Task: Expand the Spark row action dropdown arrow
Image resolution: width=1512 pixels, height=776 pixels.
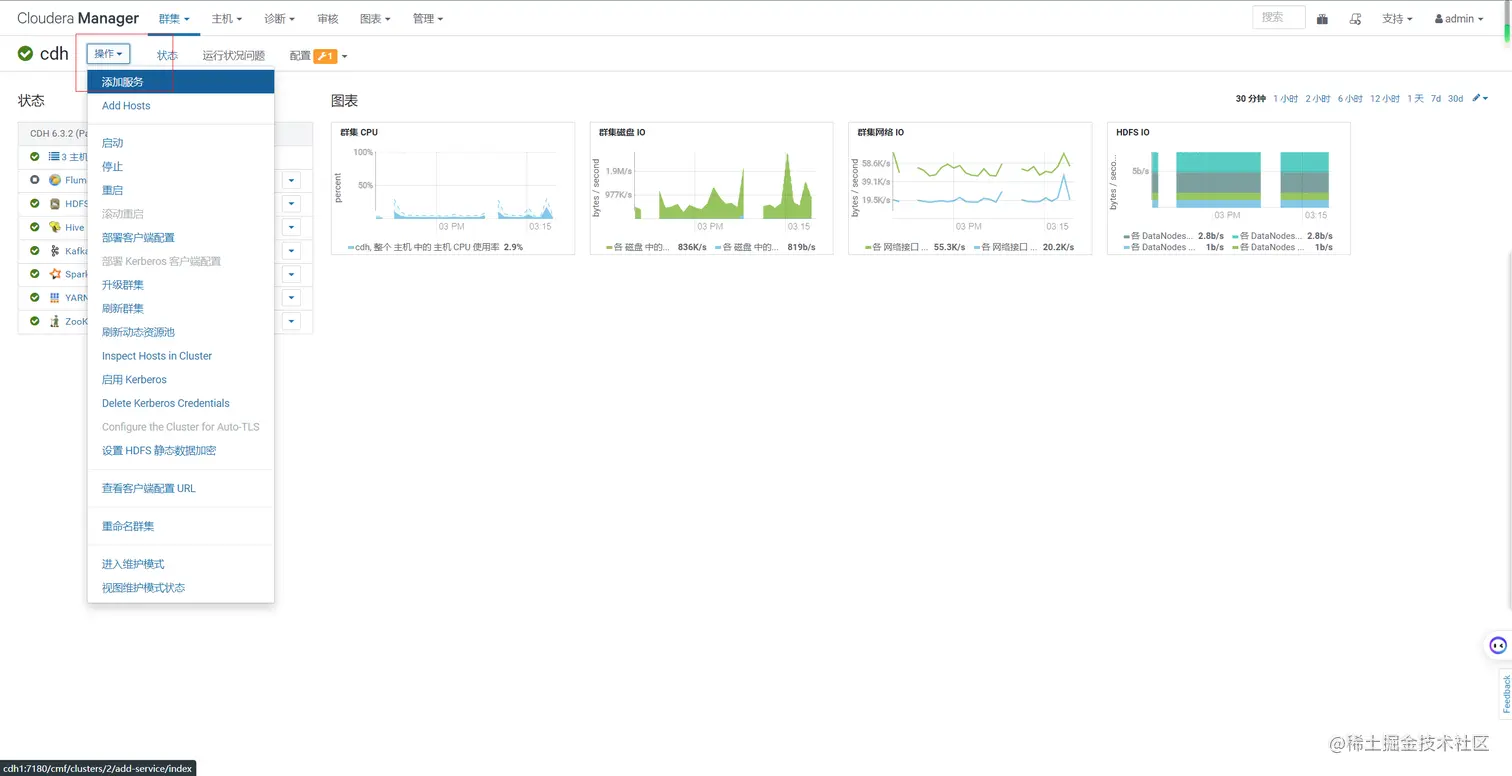Action: coord(291,274)
